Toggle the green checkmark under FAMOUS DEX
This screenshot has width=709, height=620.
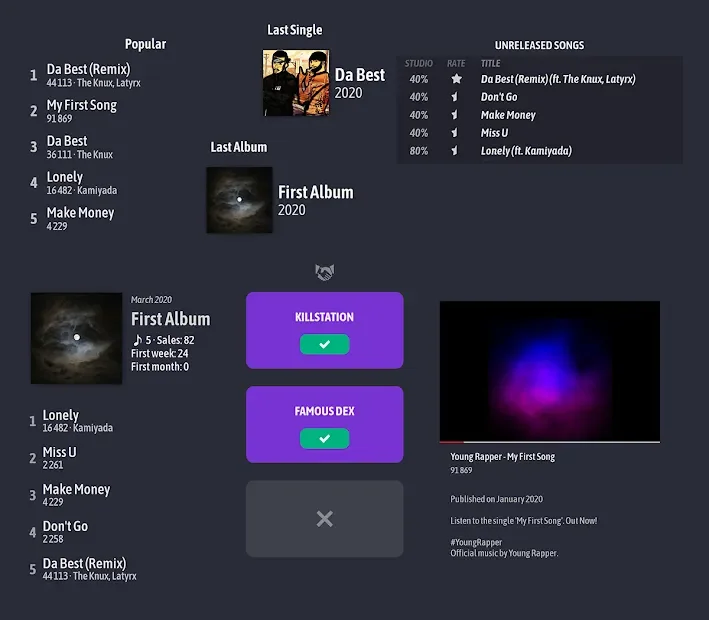[324, 438]
